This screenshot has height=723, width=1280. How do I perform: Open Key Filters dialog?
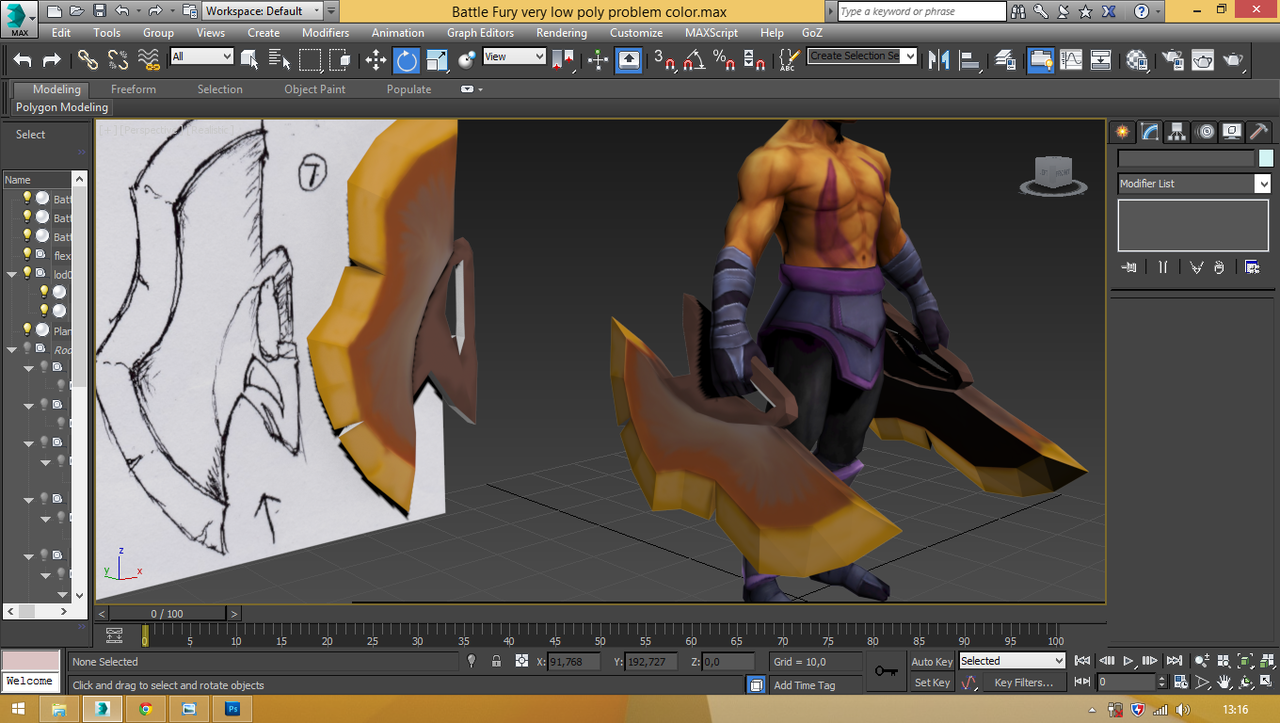coord(1024,683)
